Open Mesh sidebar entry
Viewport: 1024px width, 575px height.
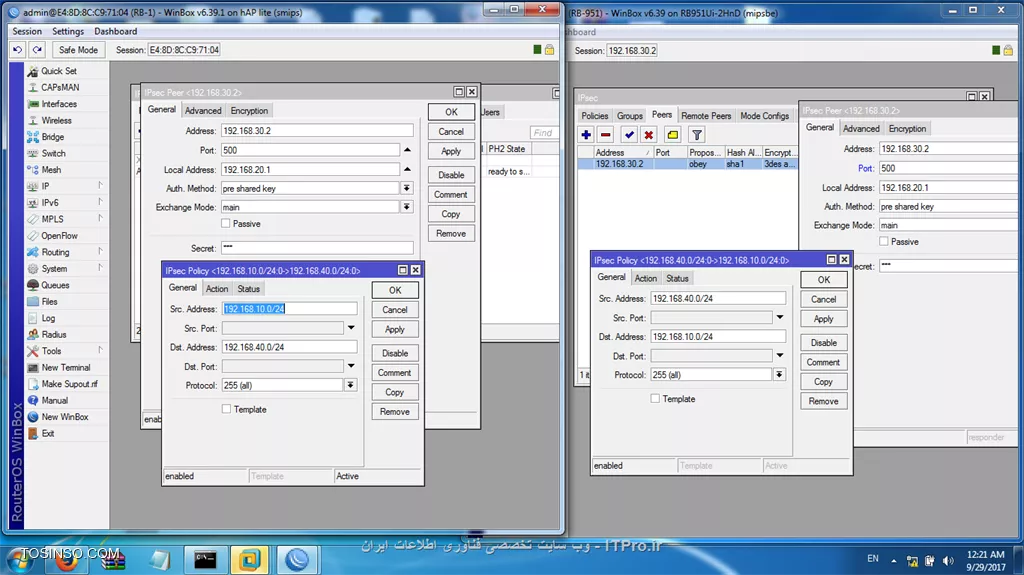click(x=51, y=169)
